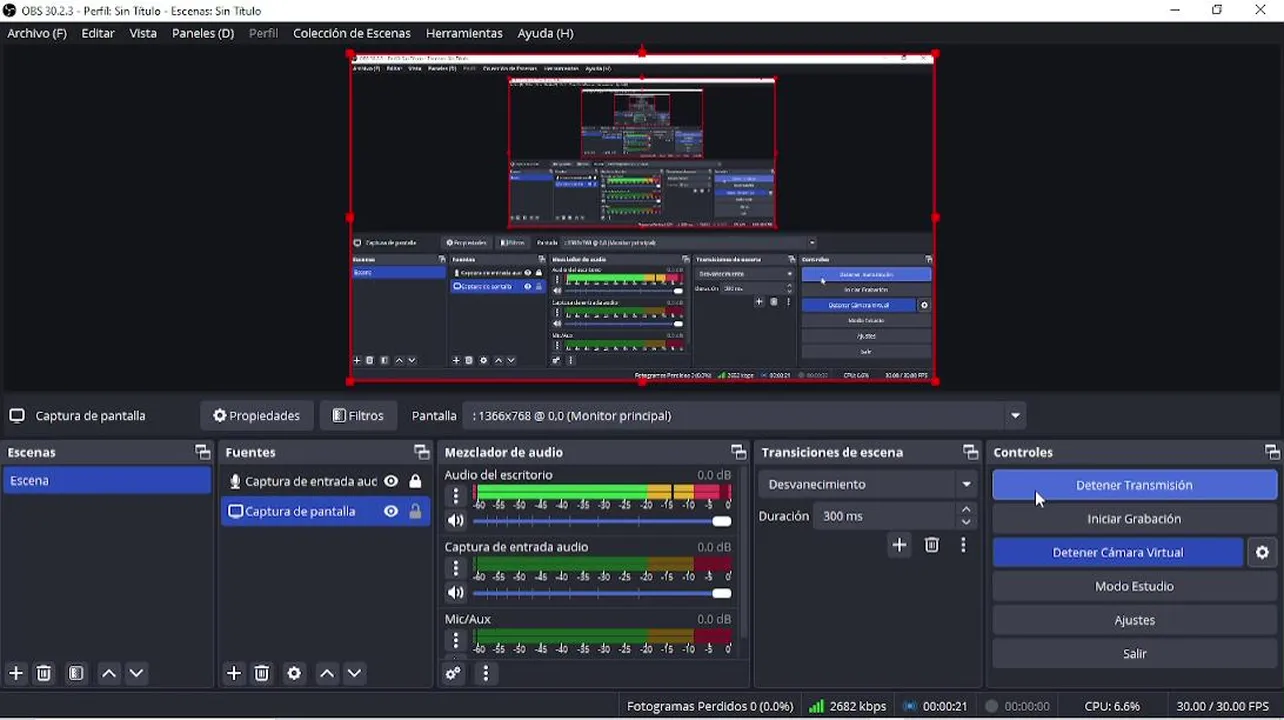Move scene up arrow in Escenas
The width and height of the screenshot is (1284, 720).
pyautogui.click(x=109, y=674)
